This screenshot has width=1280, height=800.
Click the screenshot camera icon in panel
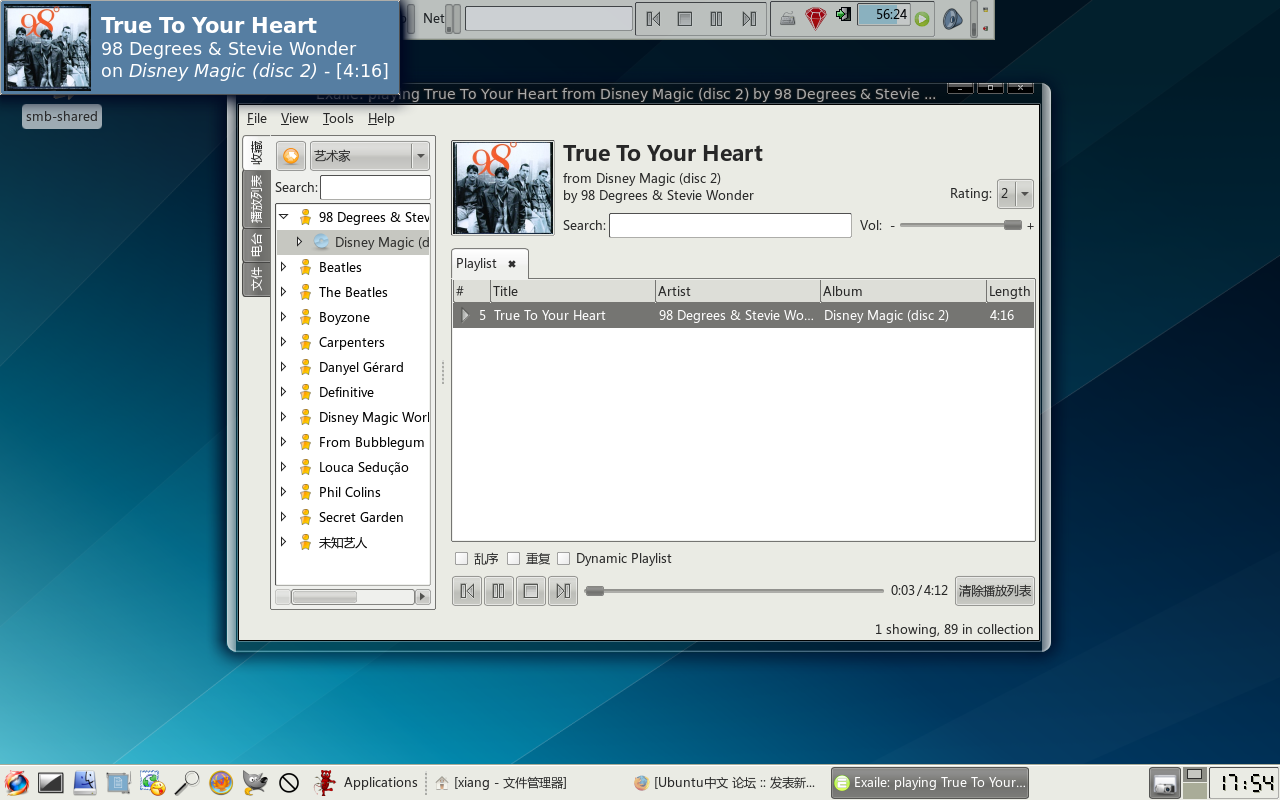1164,783
